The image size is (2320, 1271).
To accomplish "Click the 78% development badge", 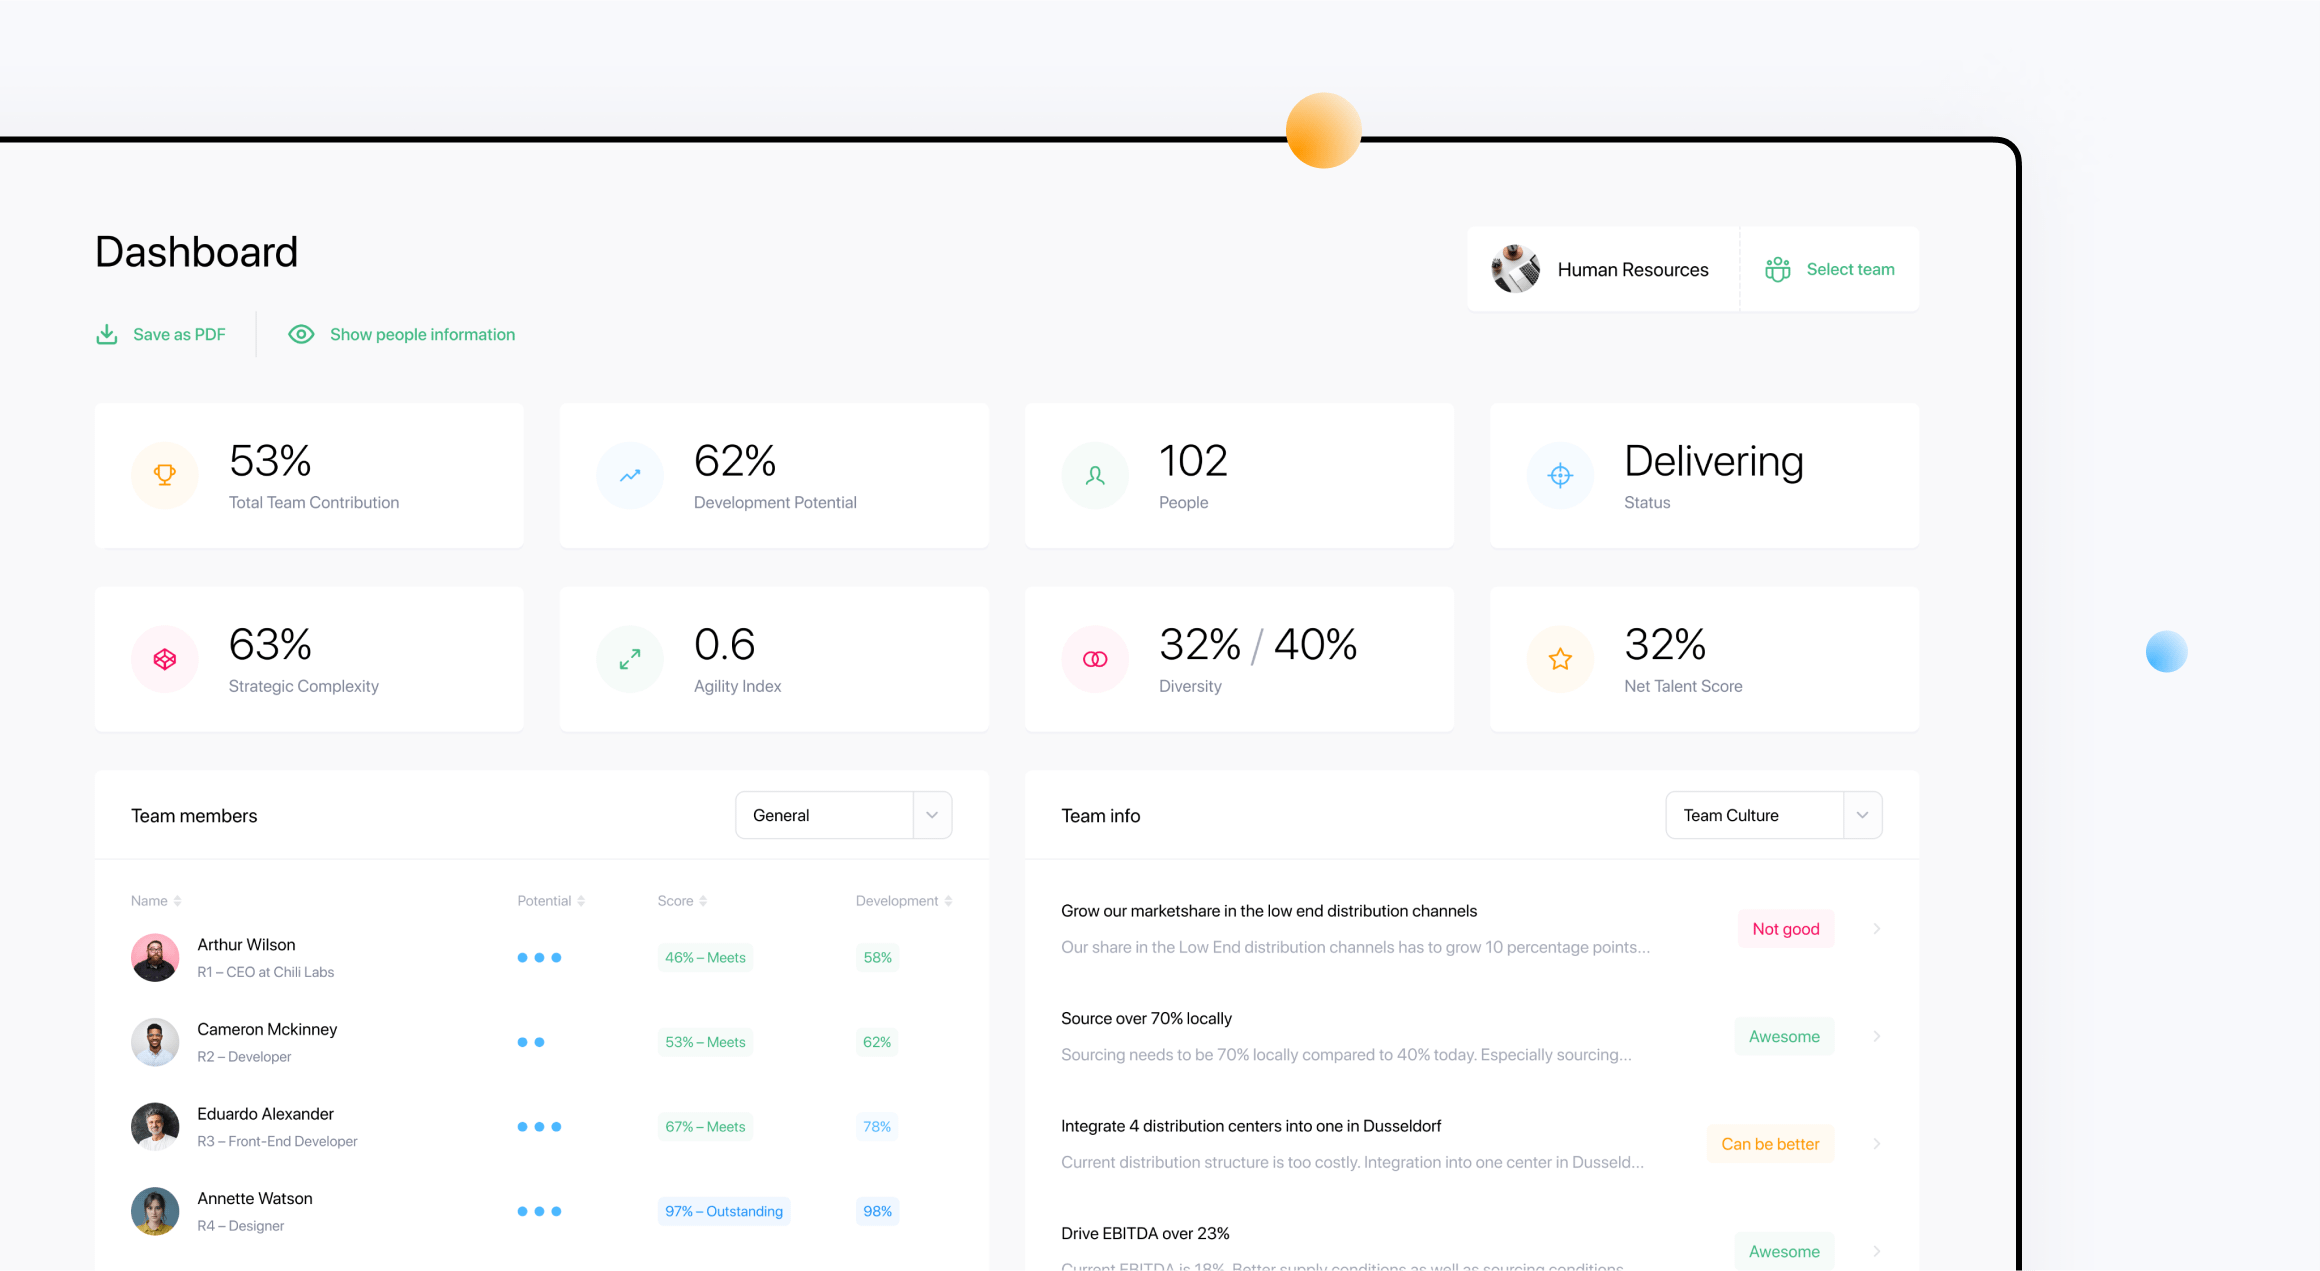I will coord(877,1127).
